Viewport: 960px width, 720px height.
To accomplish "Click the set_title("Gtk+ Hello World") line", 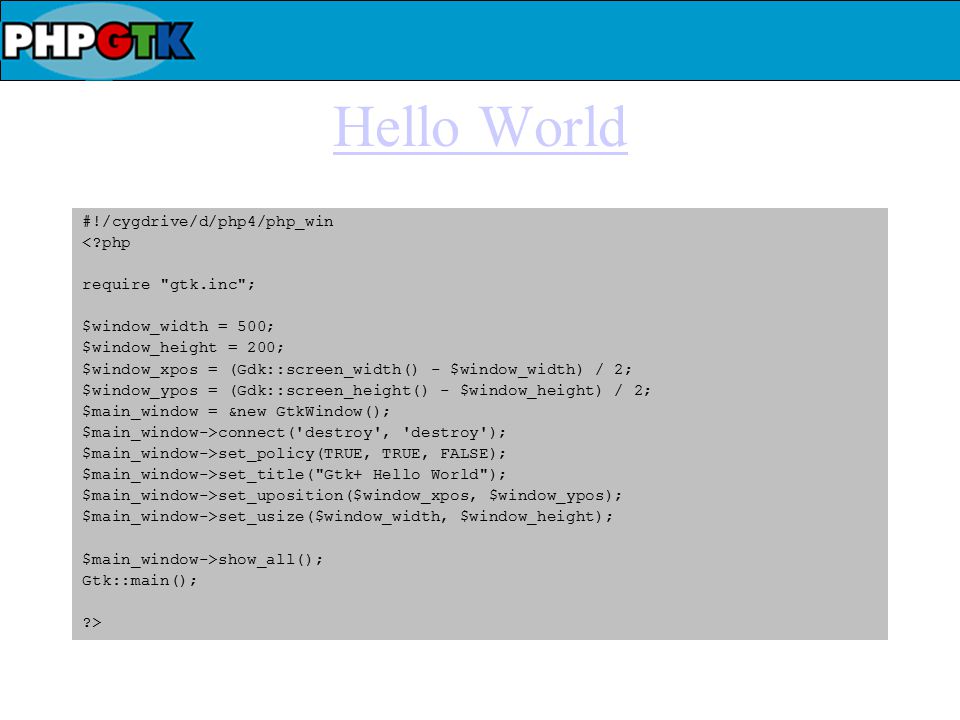I will coord(294,474).
